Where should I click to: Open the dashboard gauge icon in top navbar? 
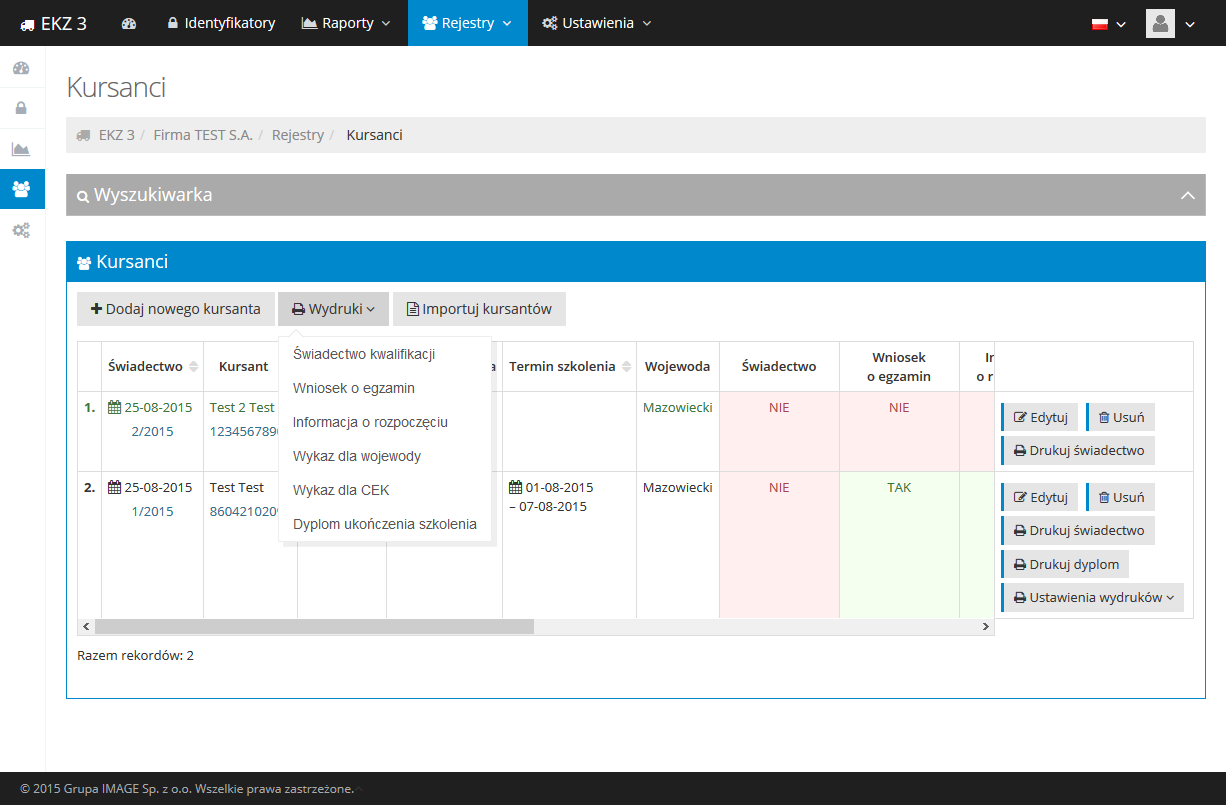(x=129, y=23)
